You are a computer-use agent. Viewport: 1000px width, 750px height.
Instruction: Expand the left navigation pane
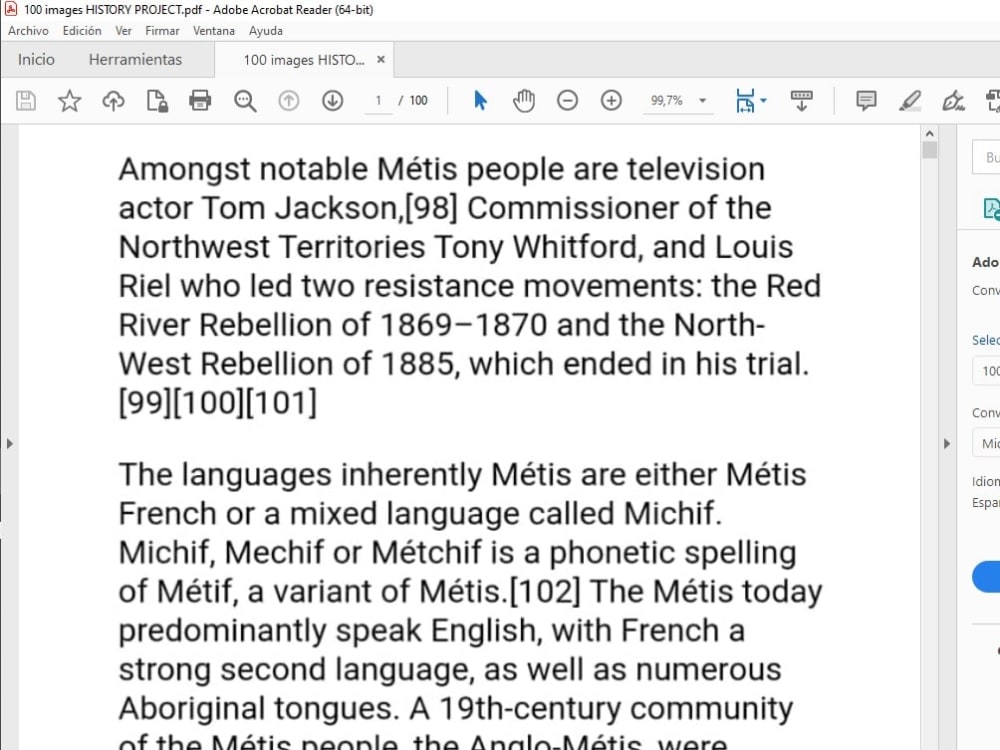pos(9,443)
